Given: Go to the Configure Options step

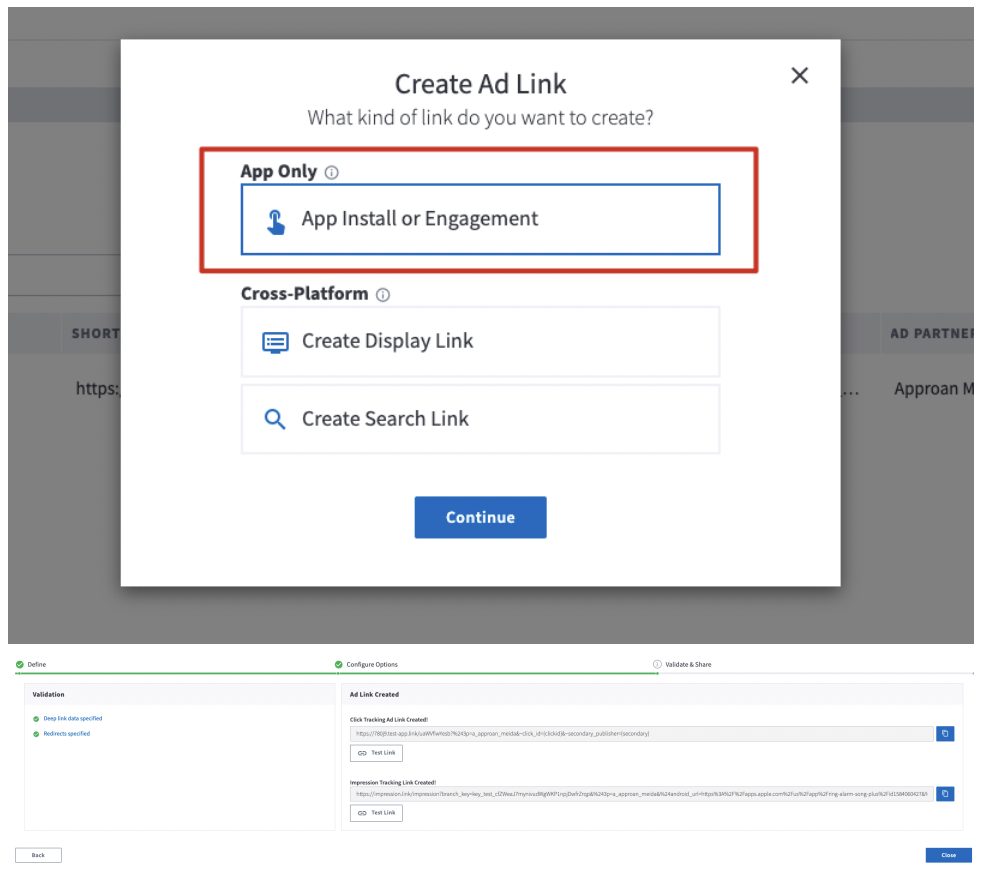Looking at the screenshot, I should [x=371, y=664].
